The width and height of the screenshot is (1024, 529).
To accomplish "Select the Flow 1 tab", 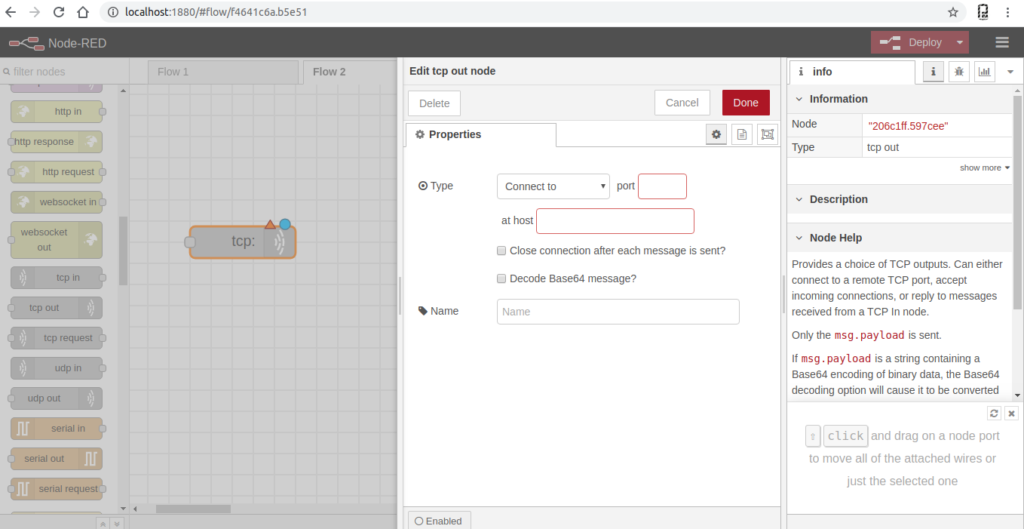I will tap(223, 72).
